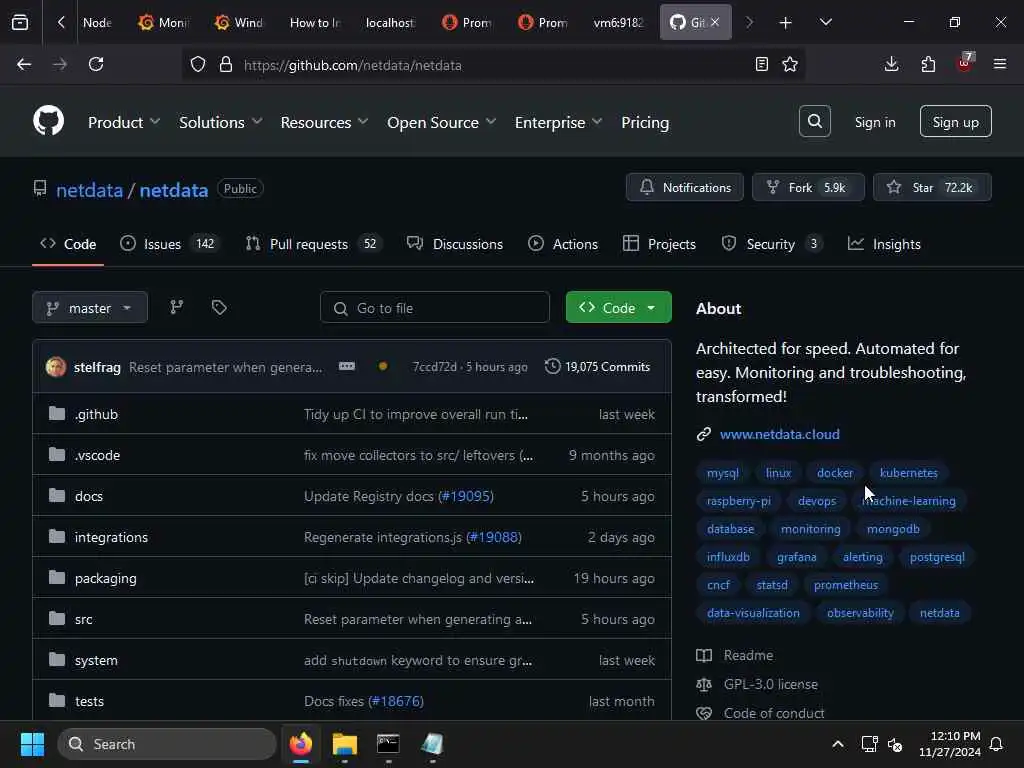Viewport: 1024px width, 768px height.
Task: Expand commit message ellipsis icon
Action: [347, 366]
